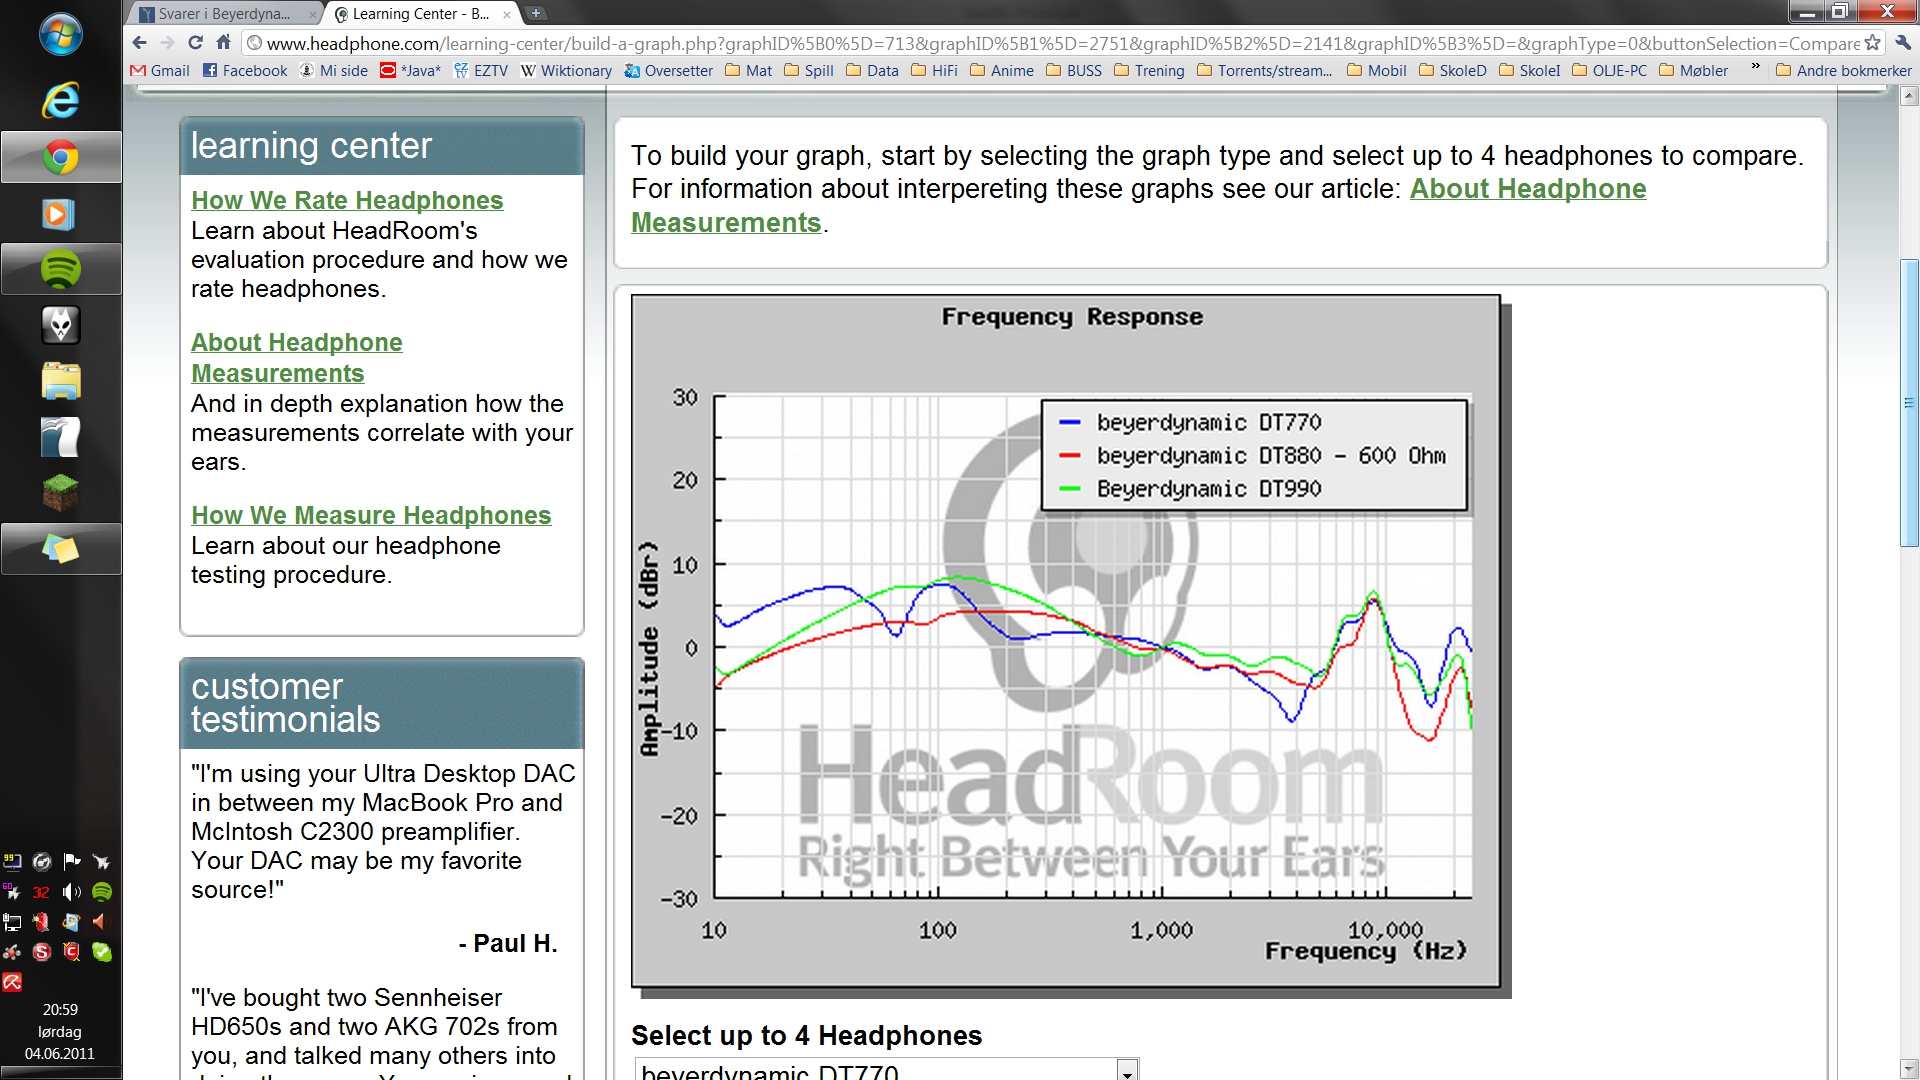Viewport: 1920px width, 1080px height.
Task: Open the How We Measure Headphones link
Action: click(371, 515)
